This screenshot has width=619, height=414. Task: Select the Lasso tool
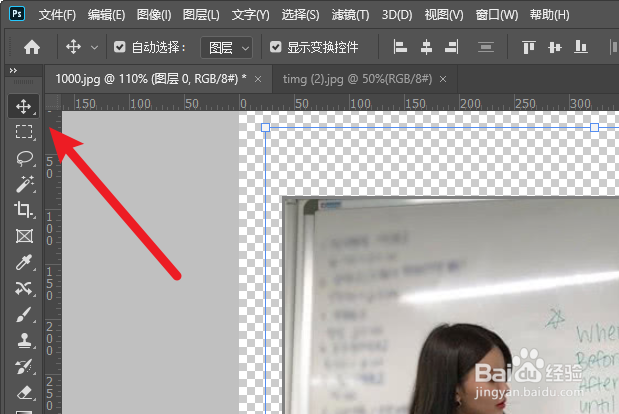point(24,158)
